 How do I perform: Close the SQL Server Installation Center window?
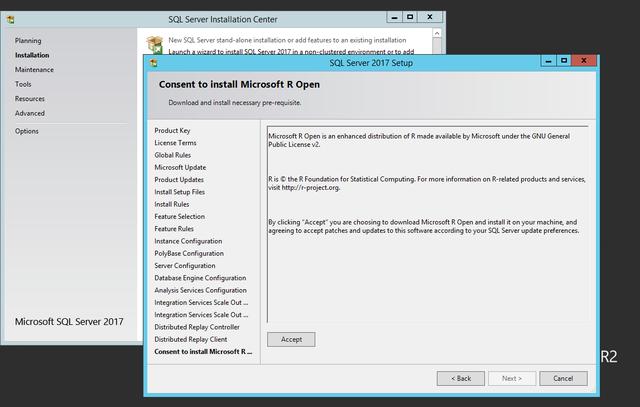click(x=430, y=17)
